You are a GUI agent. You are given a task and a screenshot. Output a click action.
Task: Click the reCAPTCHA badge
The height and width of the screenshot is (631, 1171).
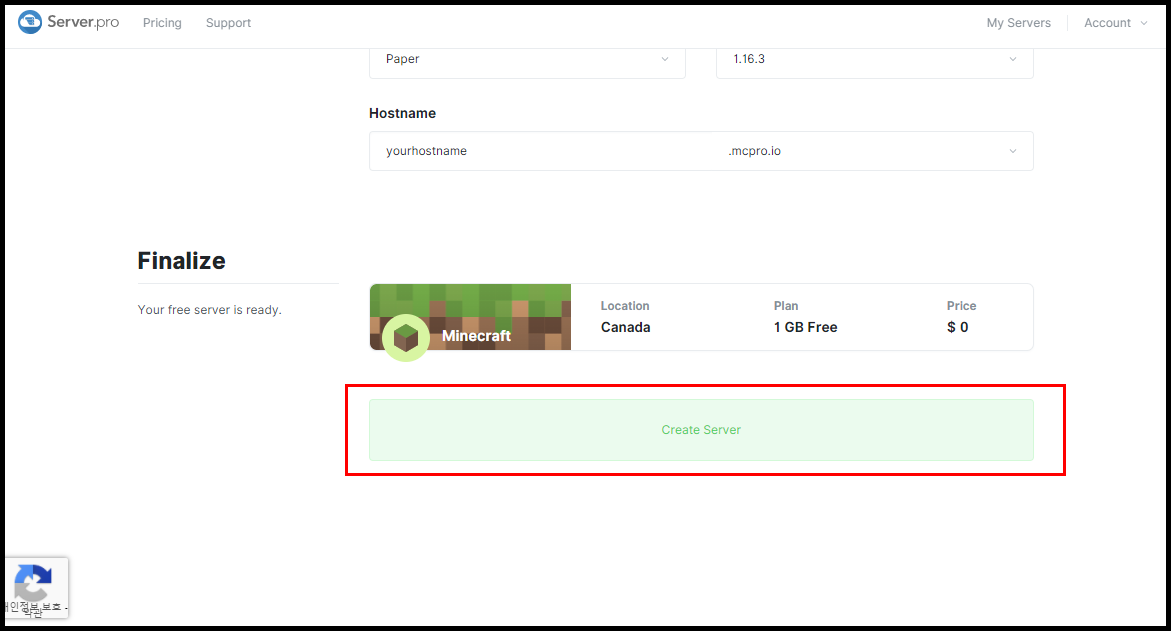click(x=36, y=588)
